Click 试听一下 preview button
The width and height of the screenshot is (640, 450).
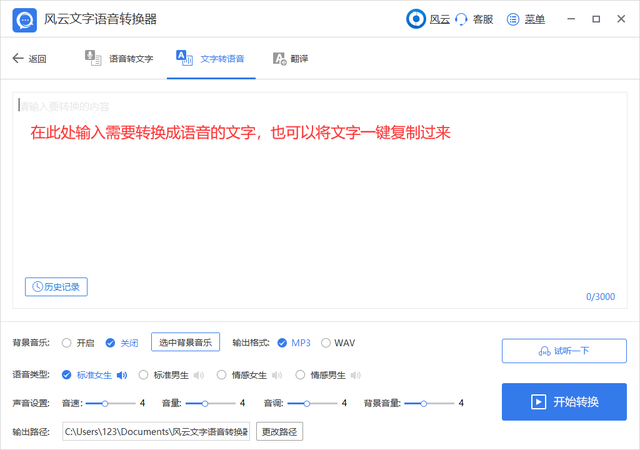pyautogui.click(x=564, y=351)
